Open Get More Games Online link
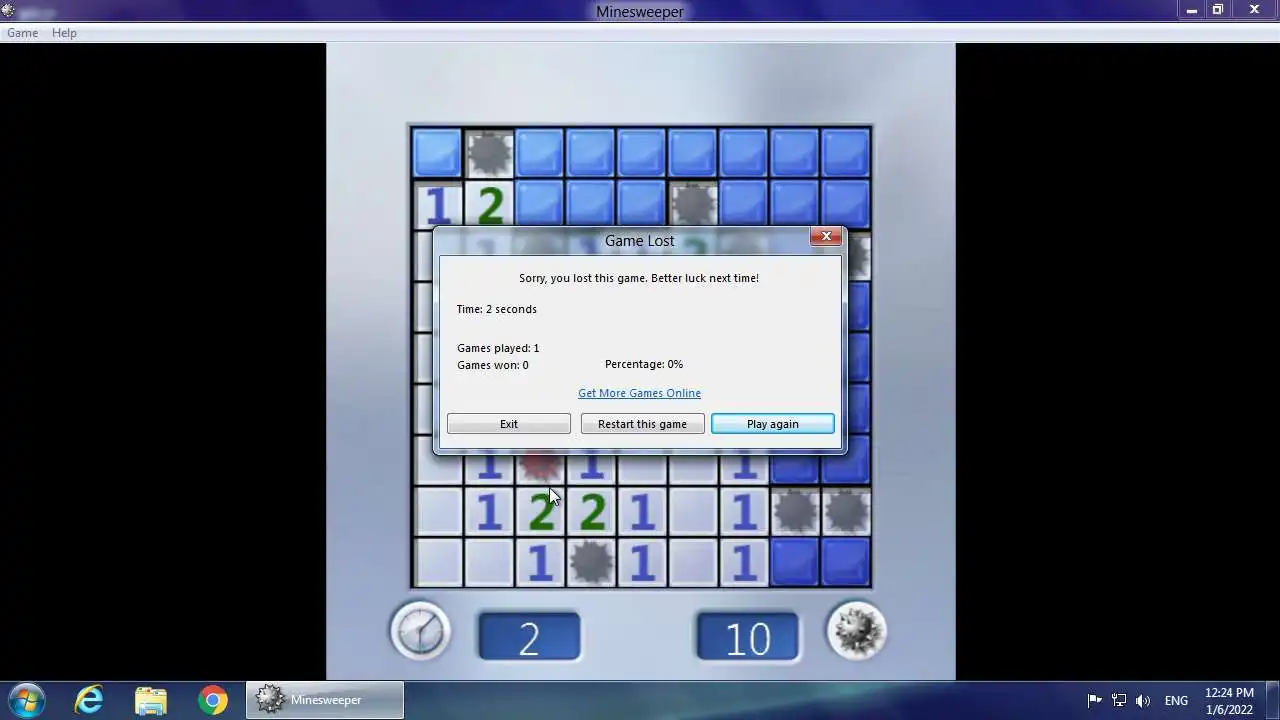Viewport: 1280px width, 720px height. 639,393
